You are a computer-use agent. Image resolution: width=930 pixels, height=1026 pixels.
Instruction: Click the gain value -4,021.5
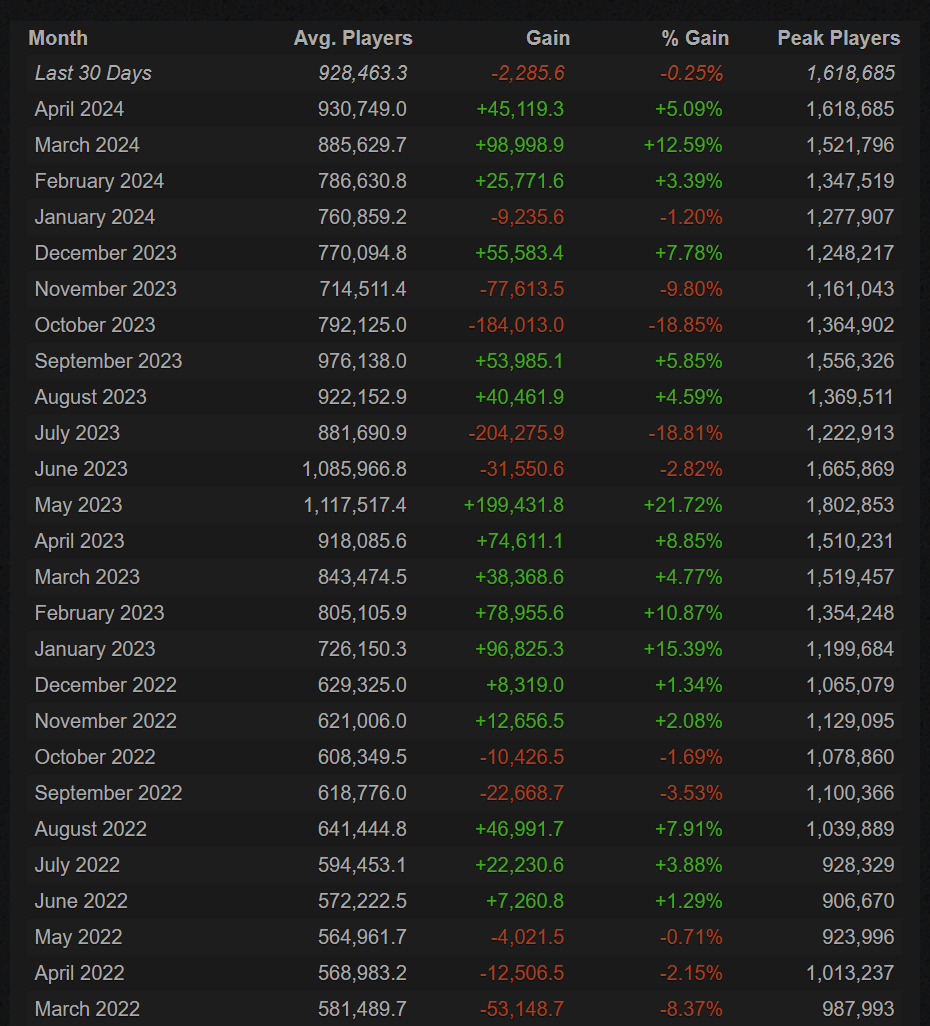528,937
